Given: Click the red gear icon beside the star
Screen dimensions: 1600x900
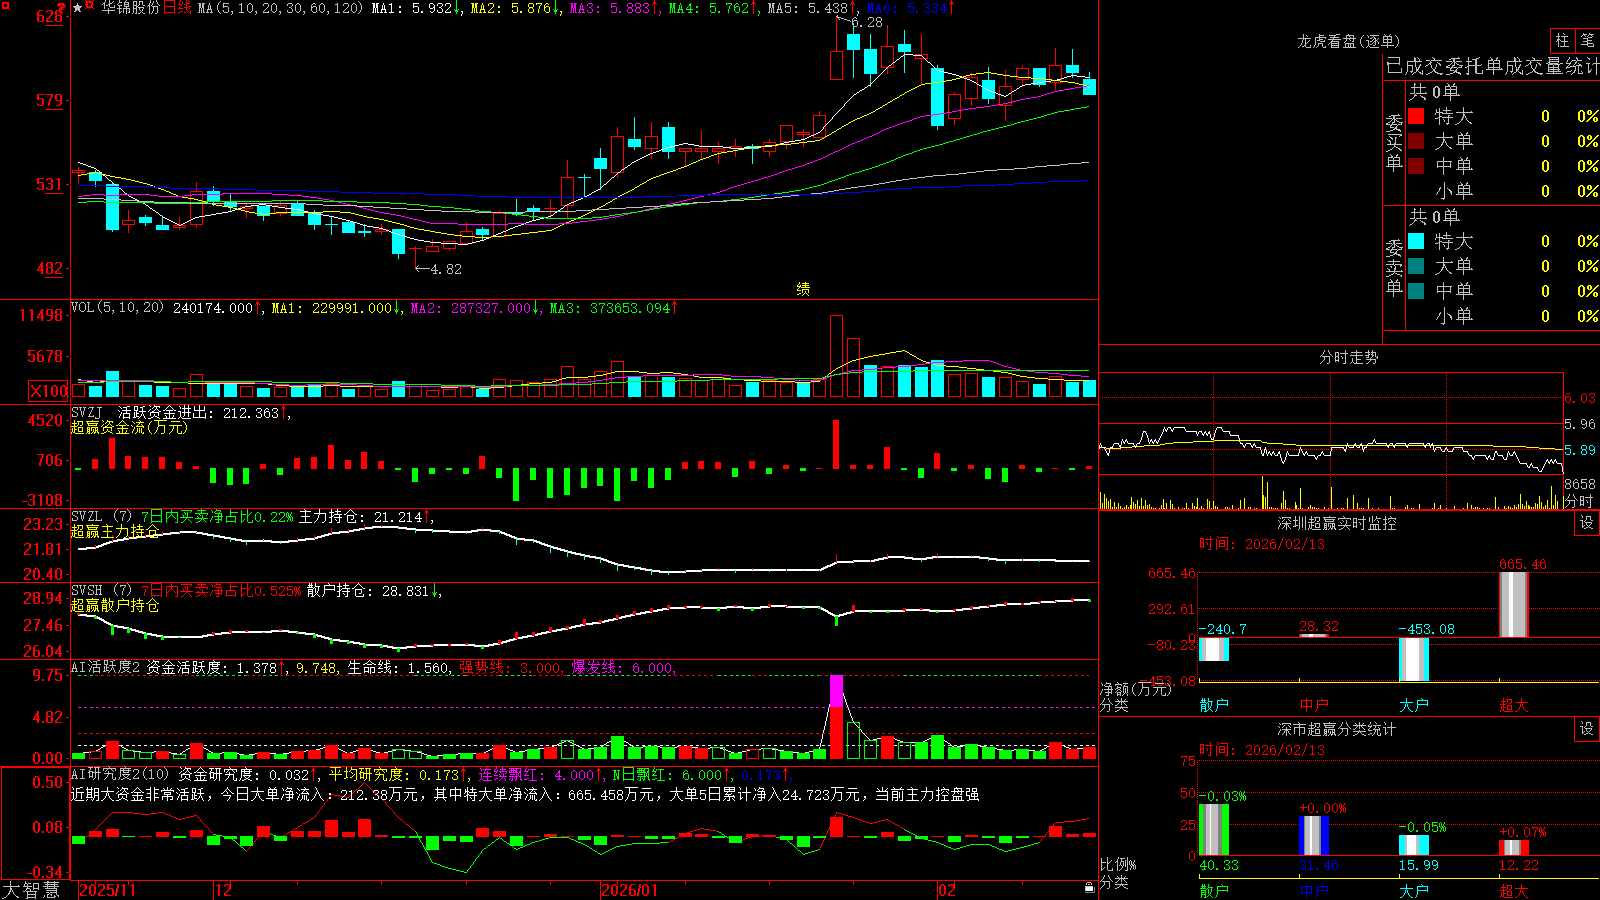Looking at the screenshot, I should (x=90, y=7).
